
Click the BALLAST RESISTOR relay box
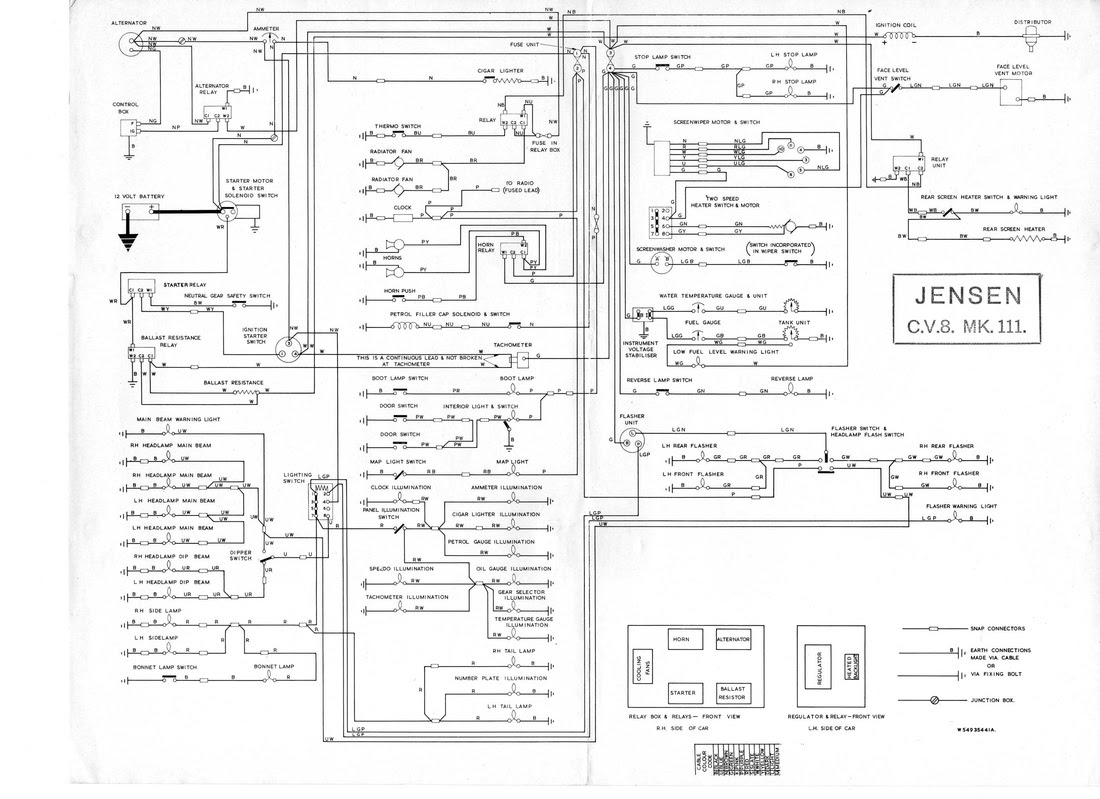point(732,693)
